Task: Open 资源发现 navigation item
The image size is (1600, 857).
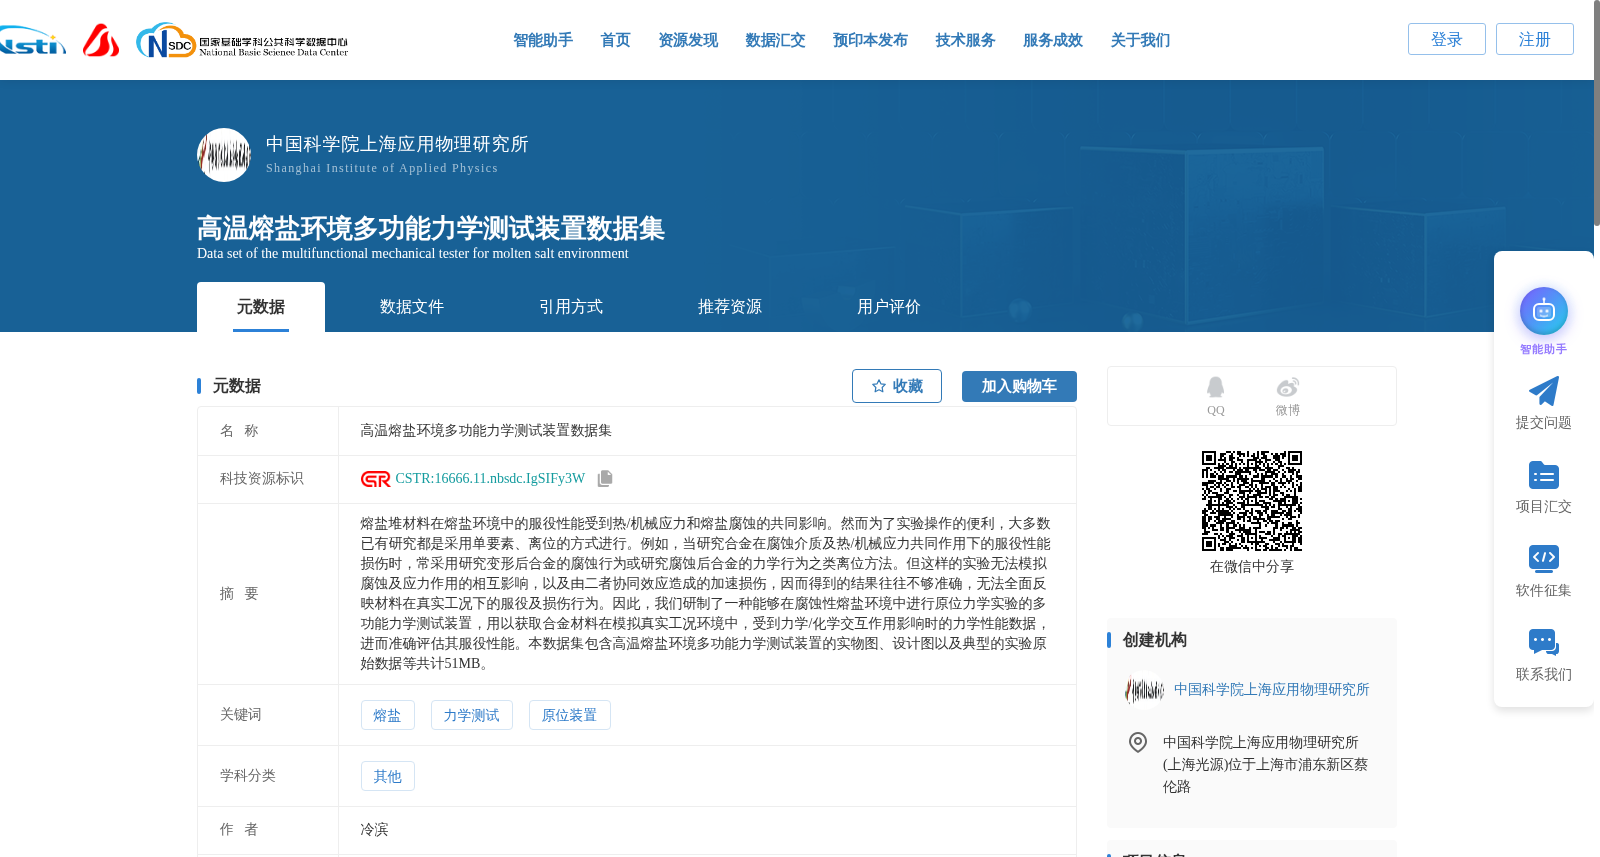Action: 688,40
